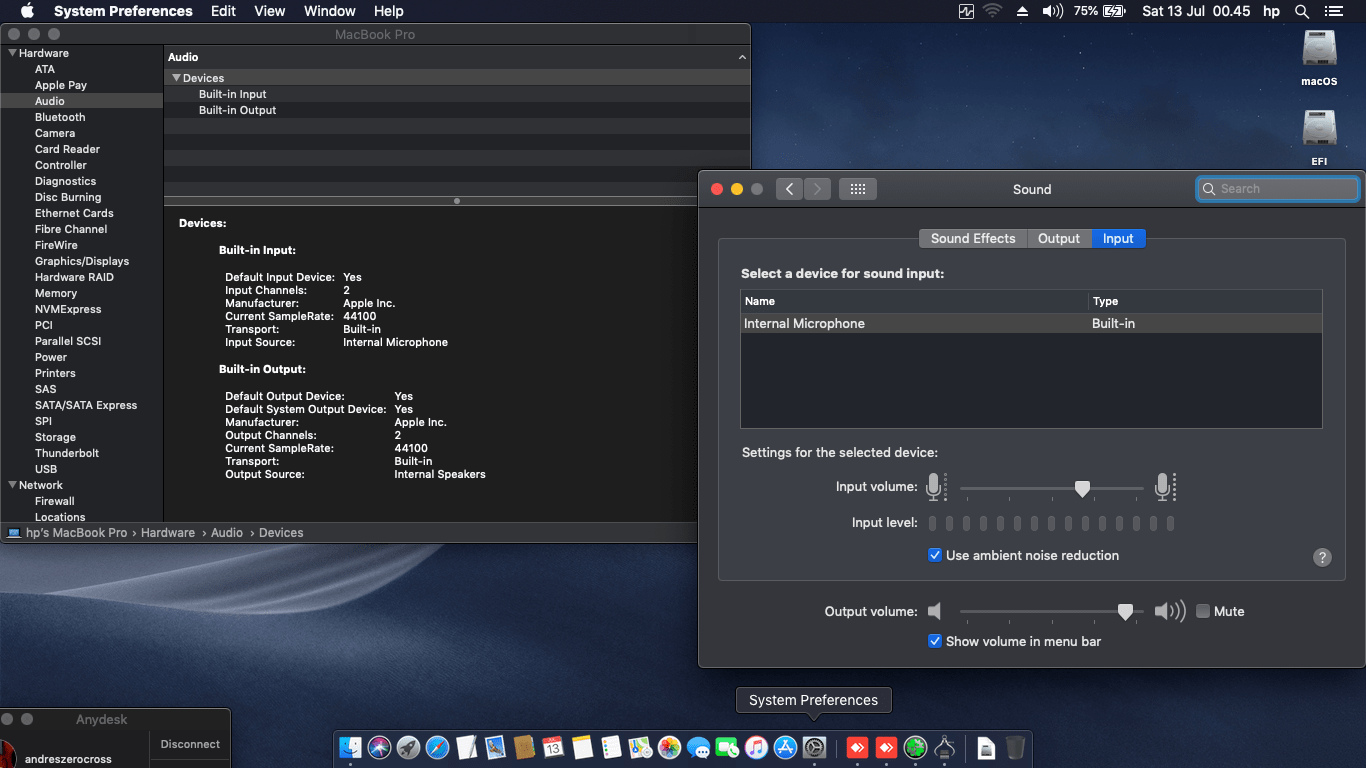Image resolution: width=1366 pixels, height=768 pixels.
Task: Open the macOS drive on desktop
Action: [x=1319, y=58]
